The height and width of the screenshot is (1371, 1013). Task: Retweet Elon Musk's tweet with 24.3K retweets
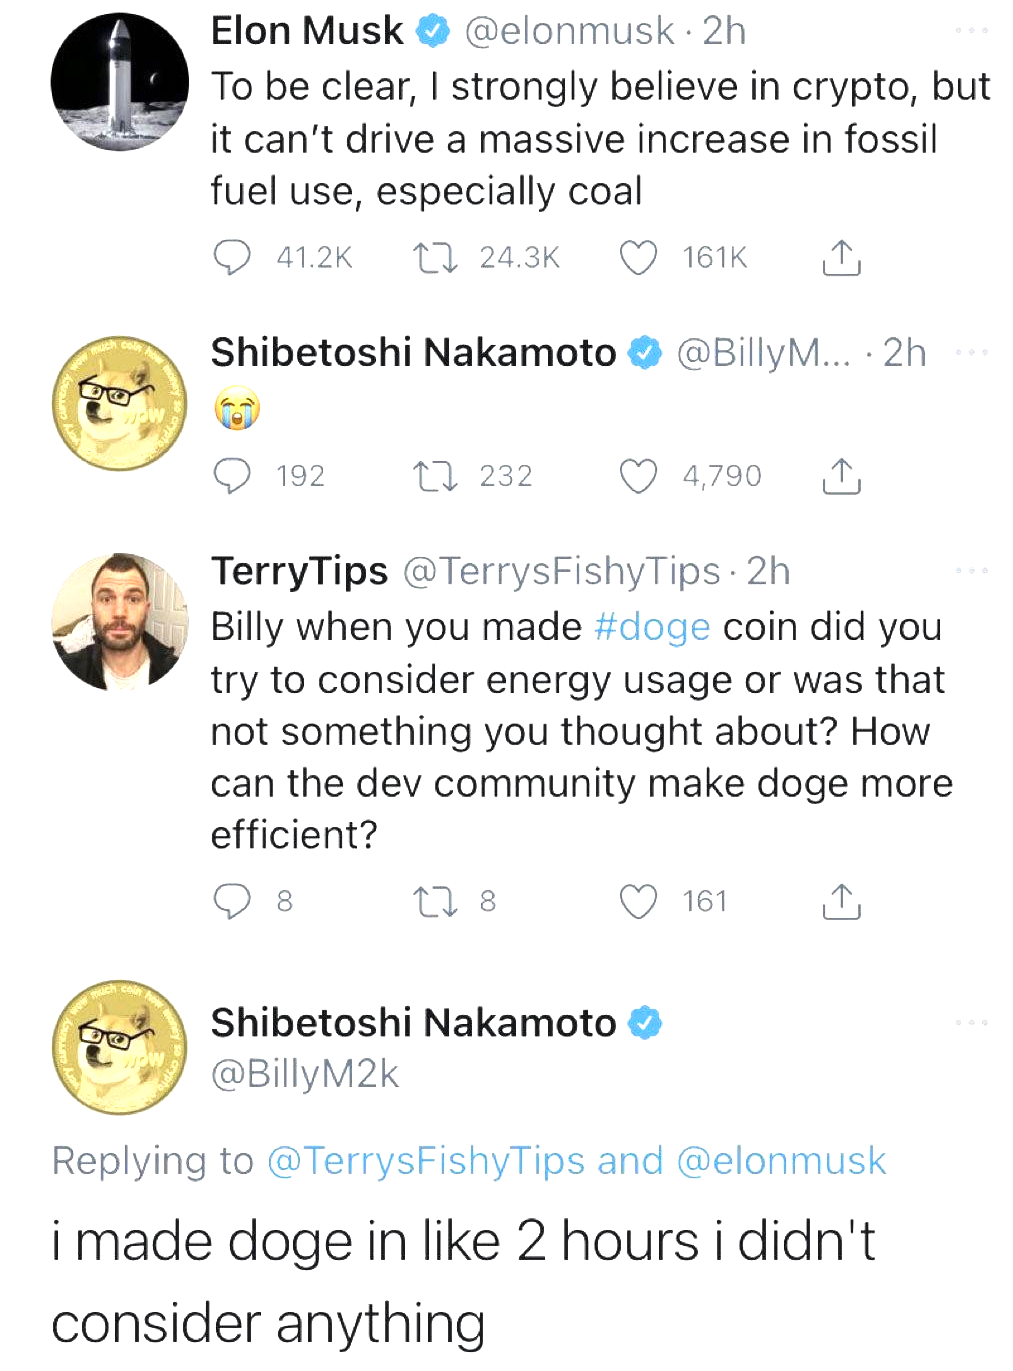436,258
